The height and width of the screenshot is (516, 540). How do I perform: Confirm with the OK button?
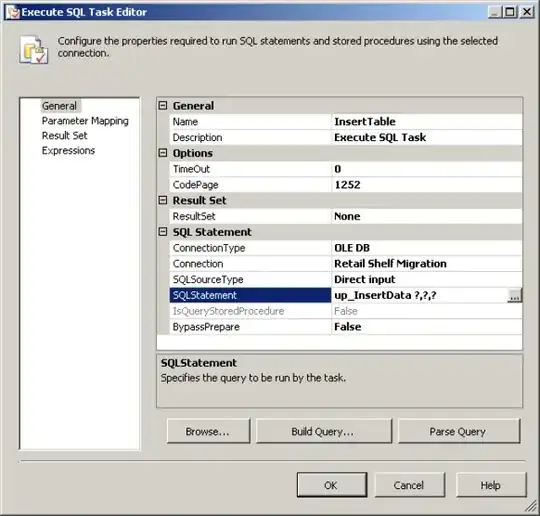coord(332,485)
